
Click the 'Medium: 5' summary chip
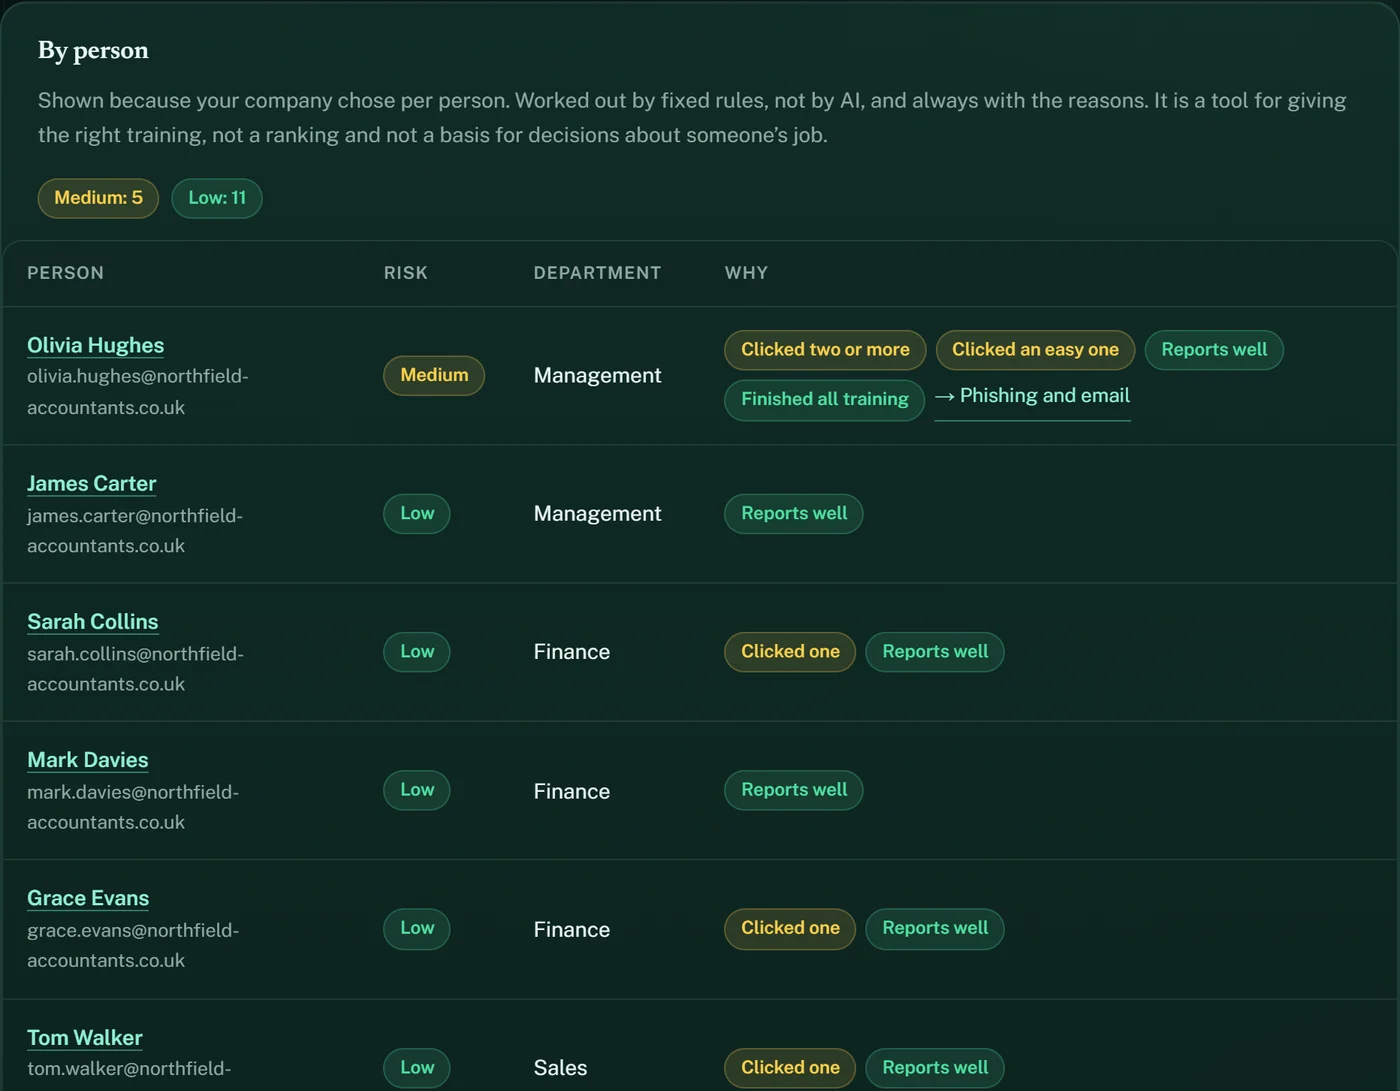98,198
